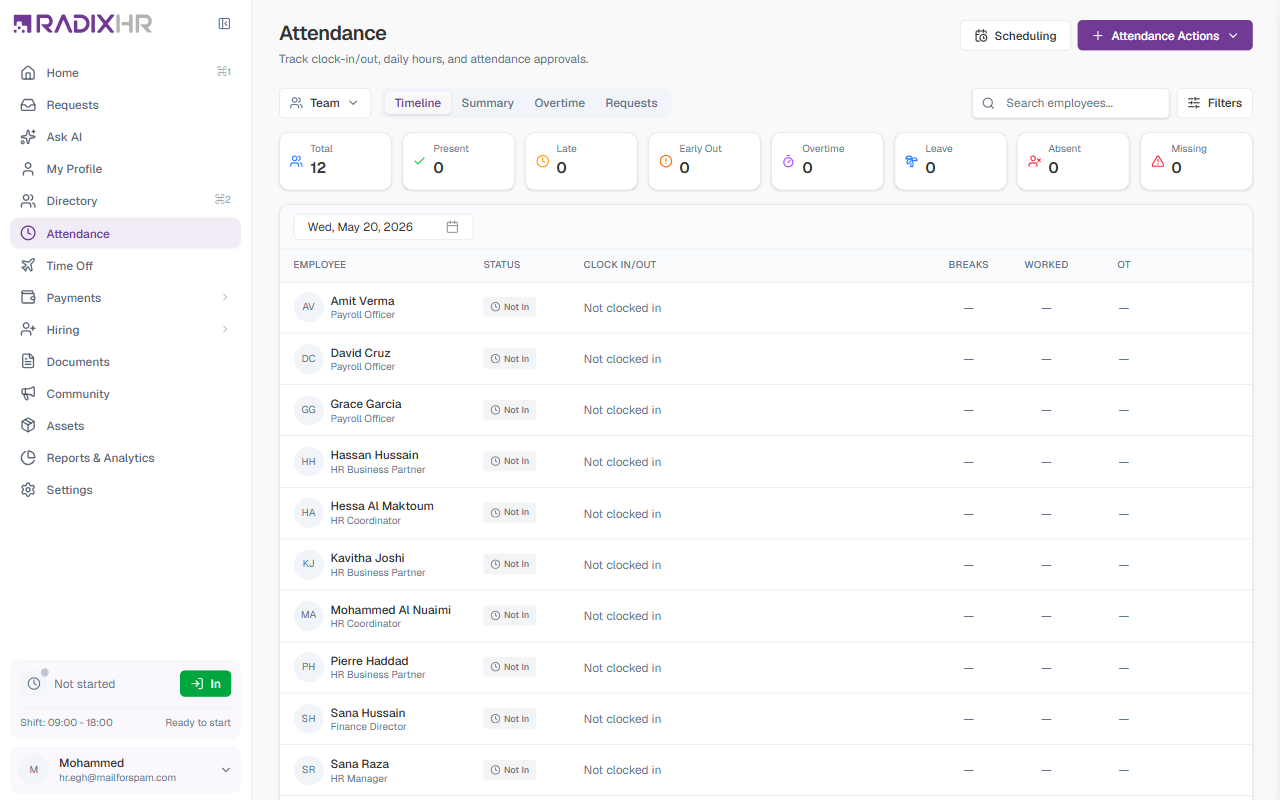
Task: Collapse the sidebar using the panel icon
Action: (x=224, y=24)
